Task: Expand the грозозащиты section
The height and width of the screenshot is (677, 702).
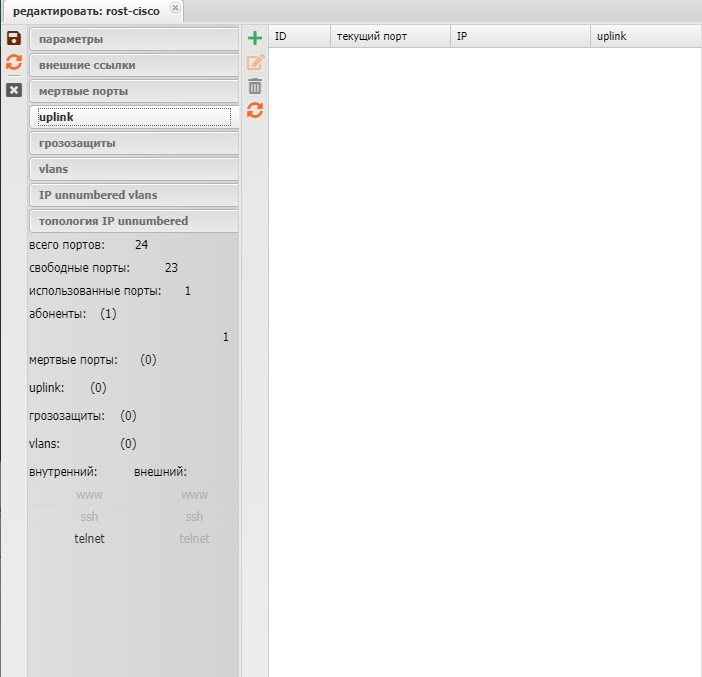Action: tap(134, 143)
